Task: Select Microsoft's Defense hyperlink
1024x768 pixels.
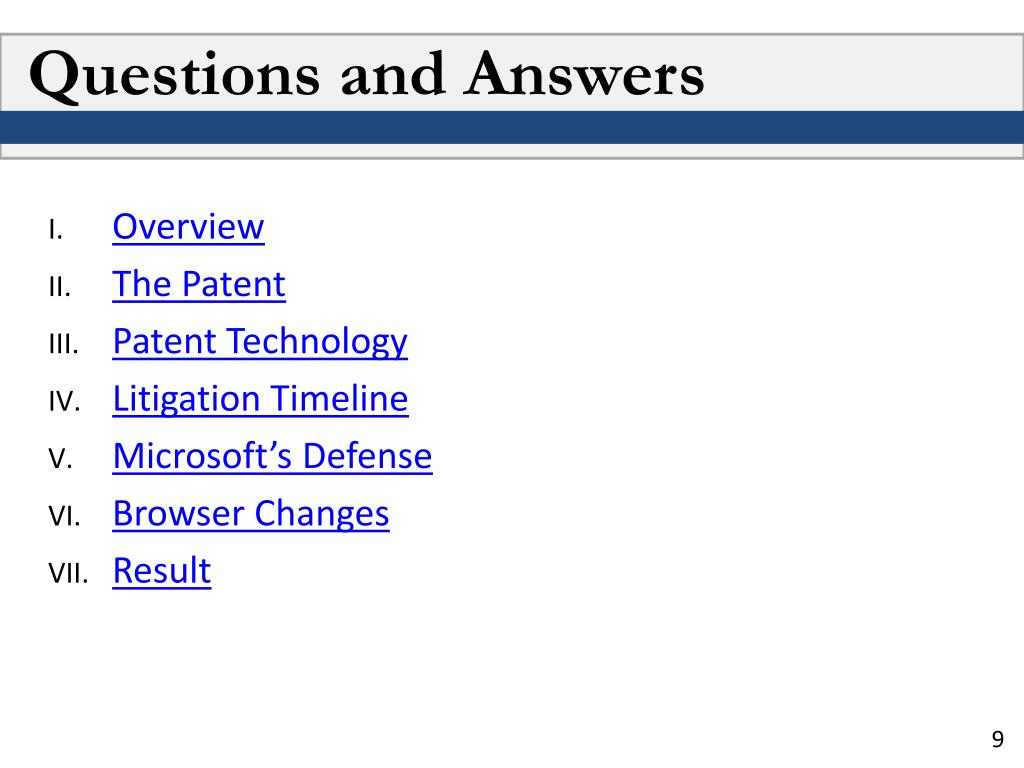Action: click(x=272, y=456)
